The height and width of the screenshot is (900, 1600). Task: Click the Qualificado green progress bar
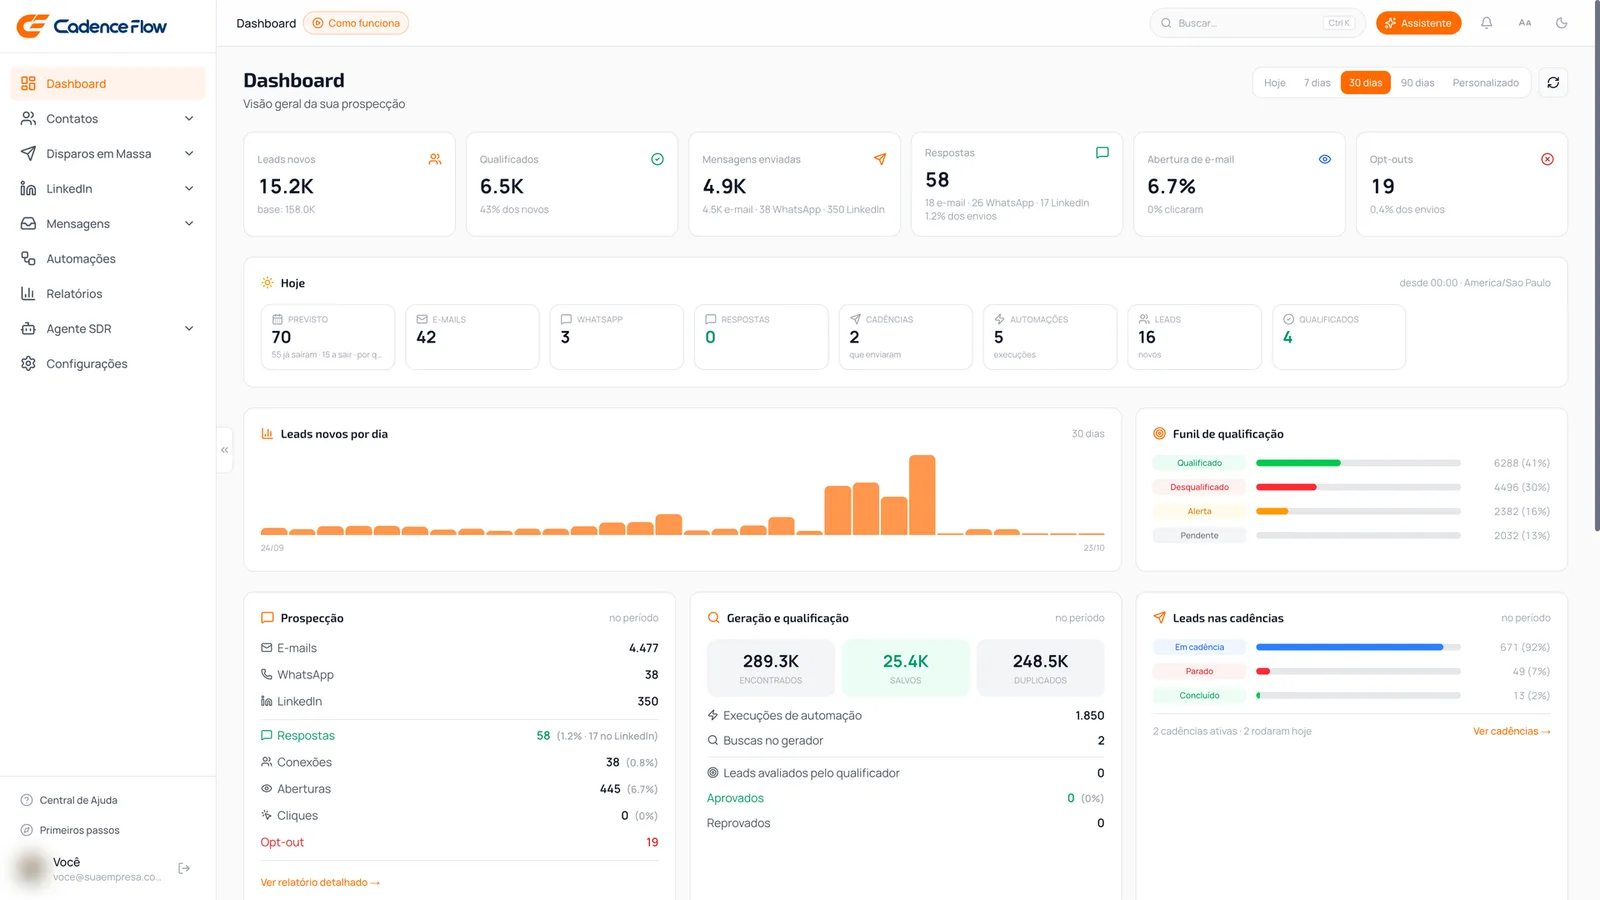point(1298,463)
